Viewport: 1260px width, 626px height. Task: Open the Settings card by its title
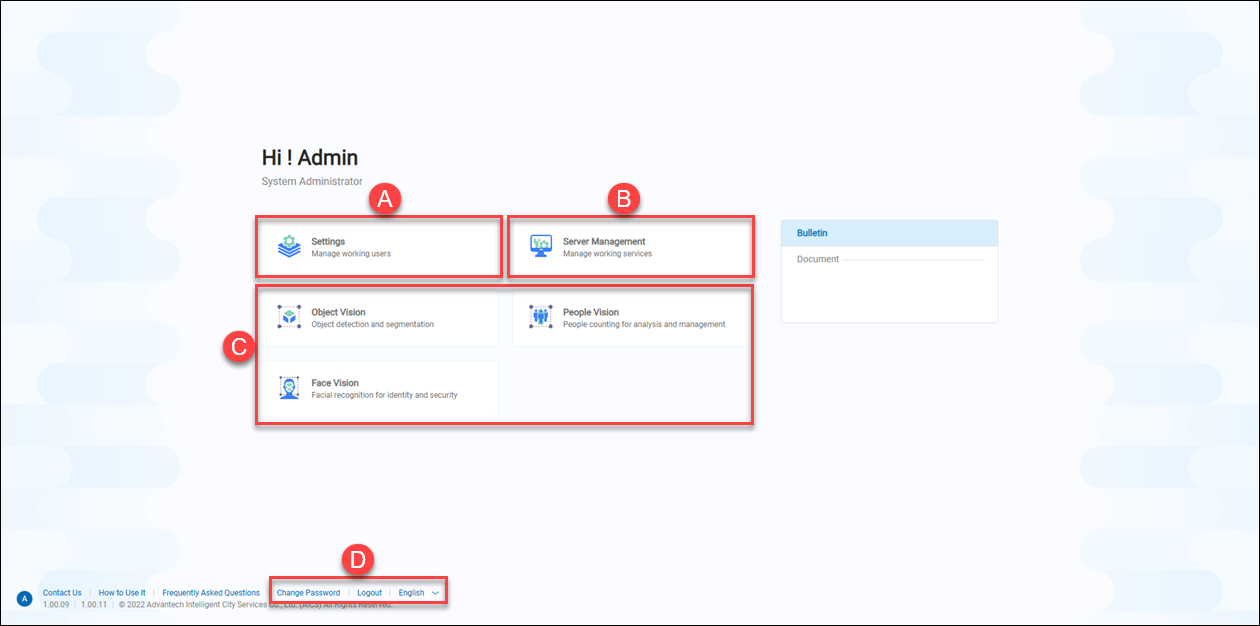tap(328, 241)
